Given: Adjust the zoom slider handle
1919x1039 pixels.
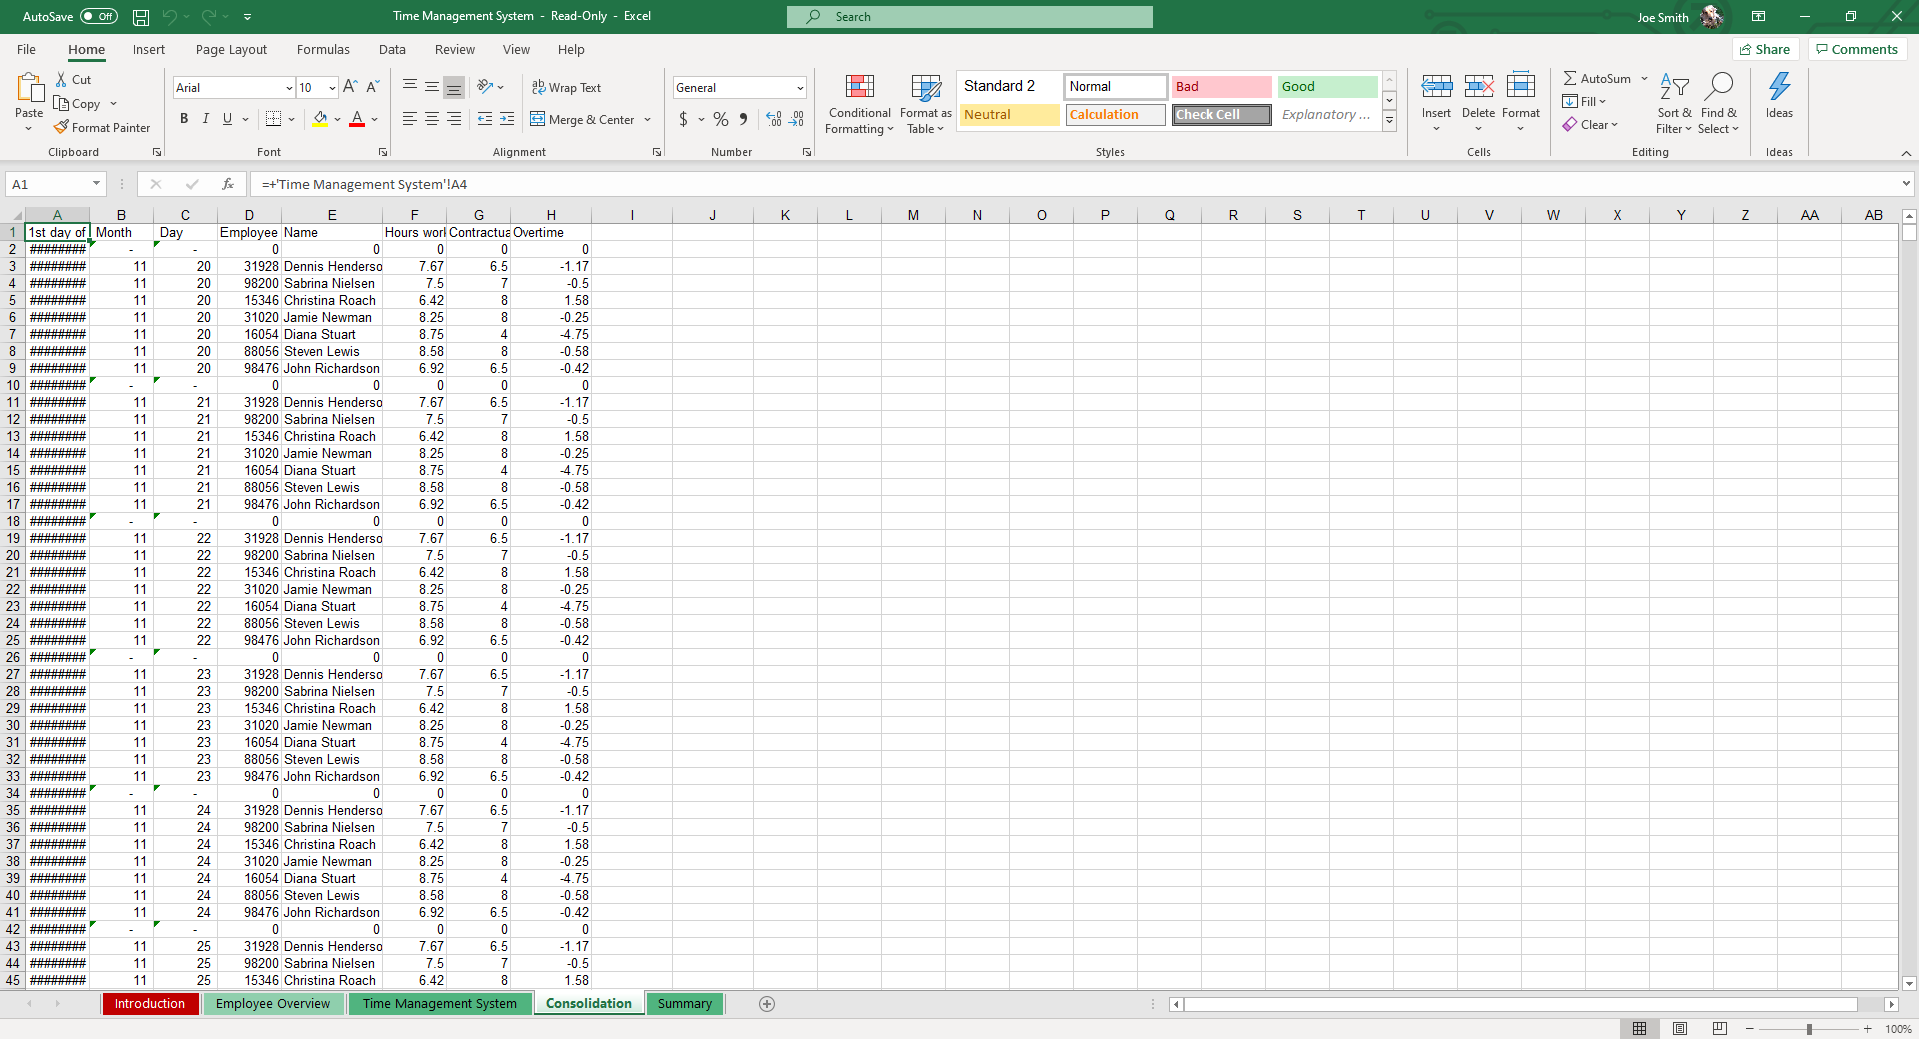Looking at the screenshot, I should tap(1809, 1029).
